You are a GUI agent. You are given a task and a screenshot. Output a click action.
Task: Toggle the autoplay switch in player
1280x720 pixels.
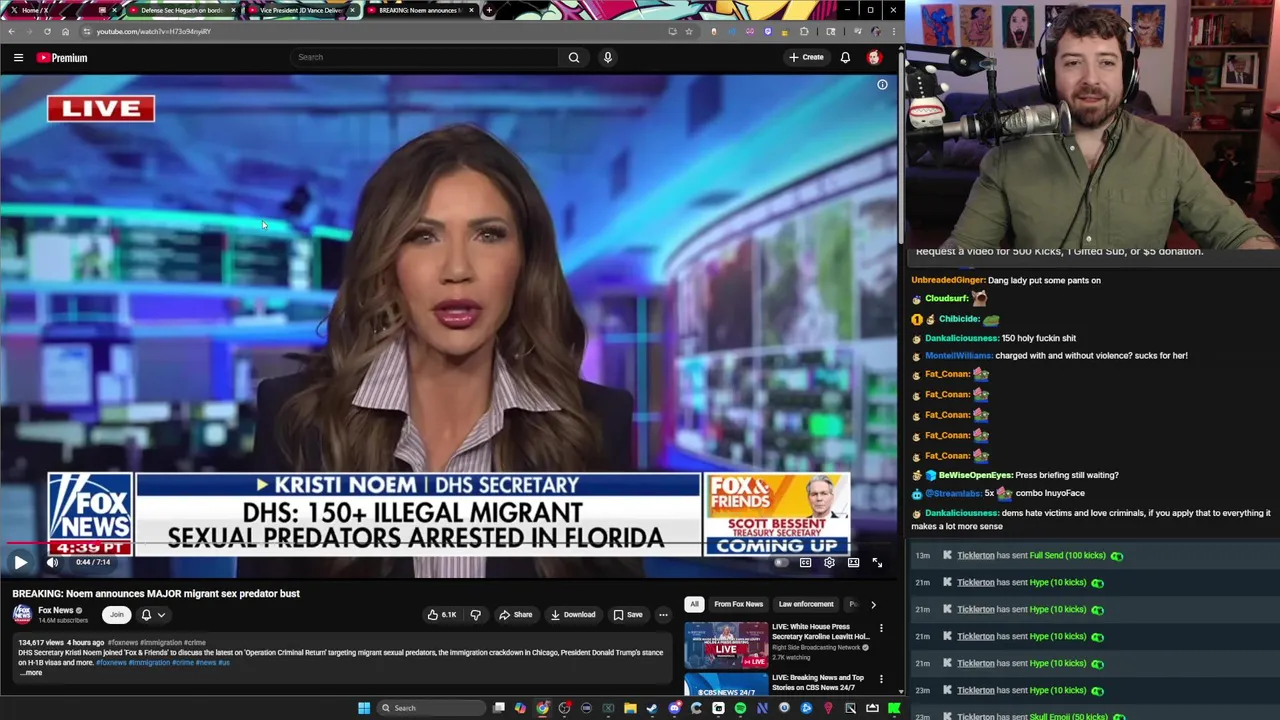(x=781, y=563)
